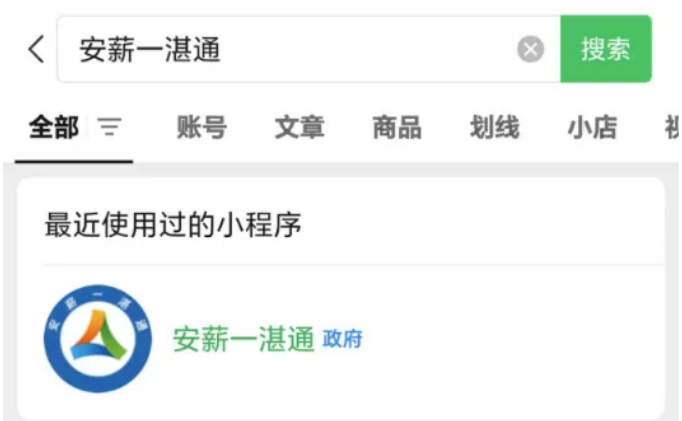The width and height of the screenshot is (682, 421).
Task: Clear the search text with X icon
Action: (x=530, y=49)
